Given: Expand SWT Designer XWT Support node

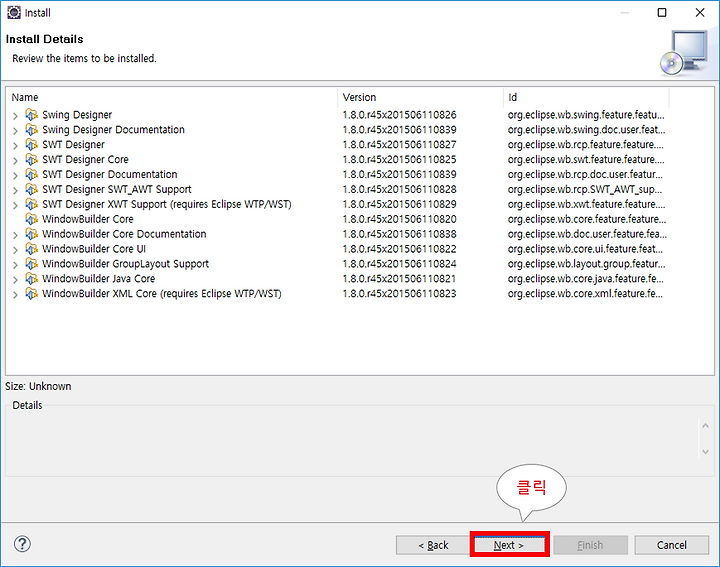Looking at the screenshot, I should [x=15, y=205].
